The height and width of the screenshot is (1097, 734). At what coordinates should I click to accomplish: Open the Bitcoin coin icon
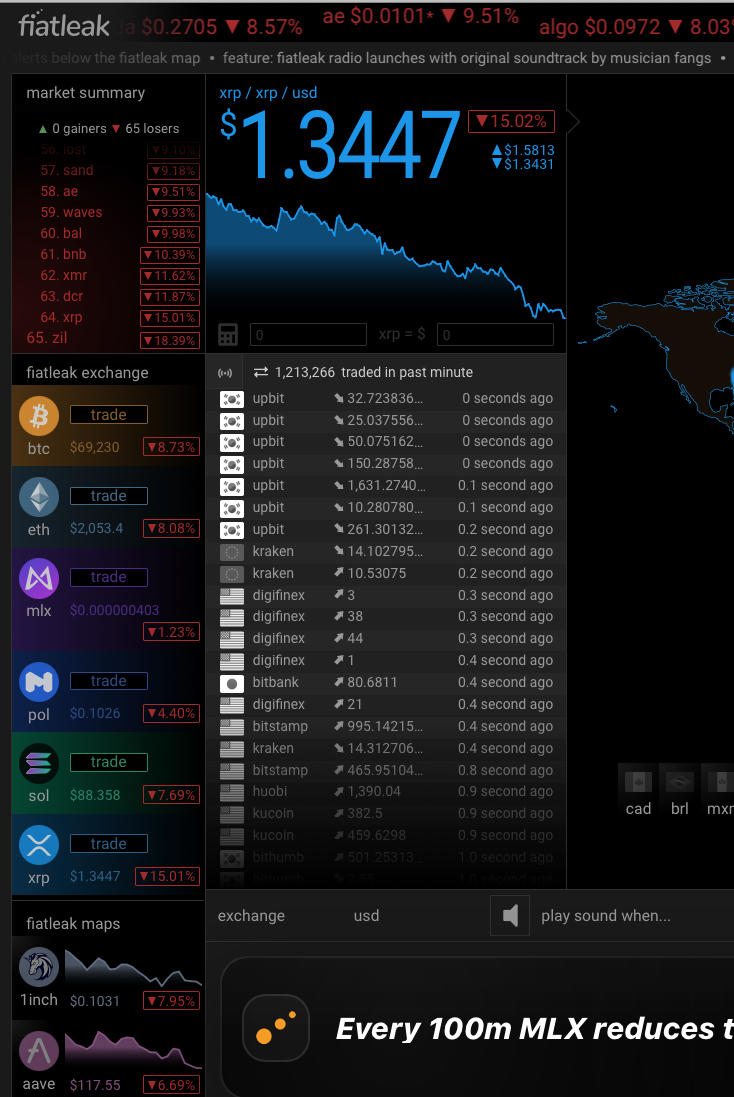[x=38, y=416]
